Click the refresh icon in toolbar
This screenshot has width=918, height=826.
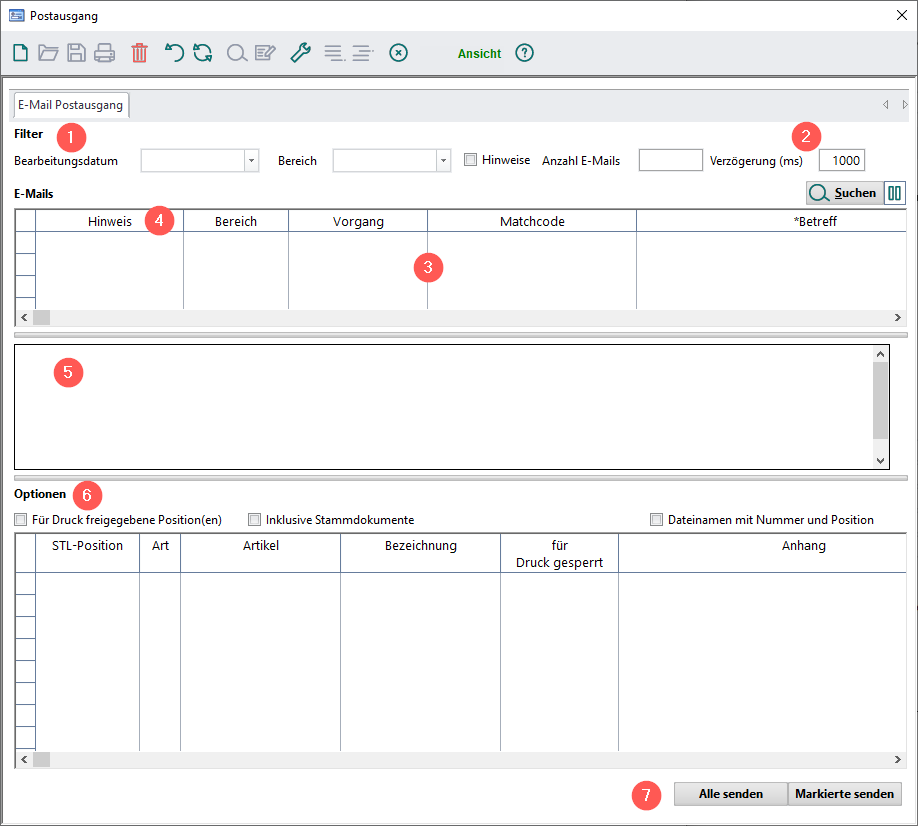pyautogui.click(x=203, y=53)
